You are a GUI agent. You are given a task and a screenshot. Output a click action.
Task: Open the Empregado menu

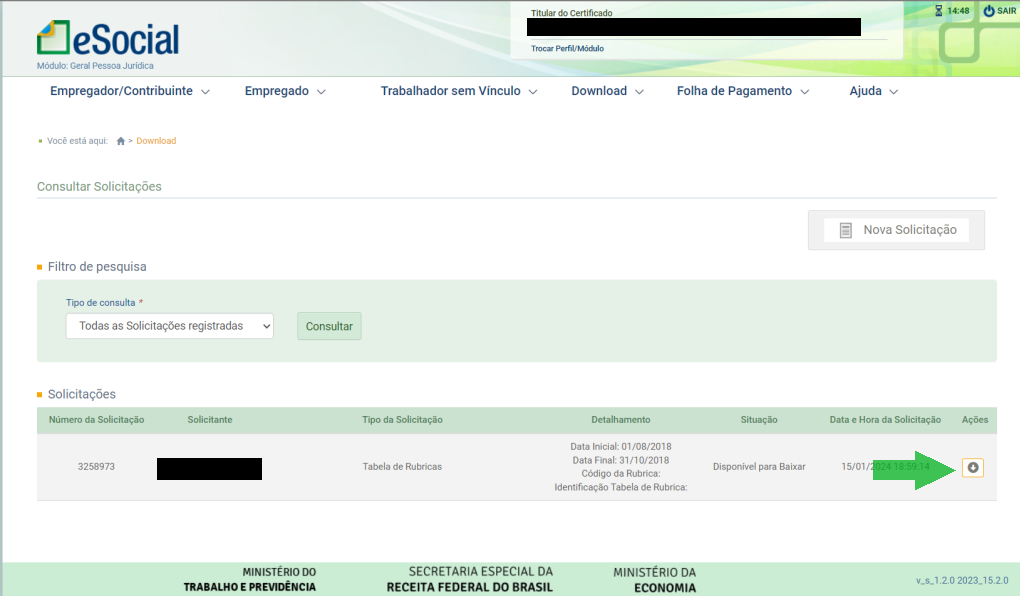pos(285,91)
